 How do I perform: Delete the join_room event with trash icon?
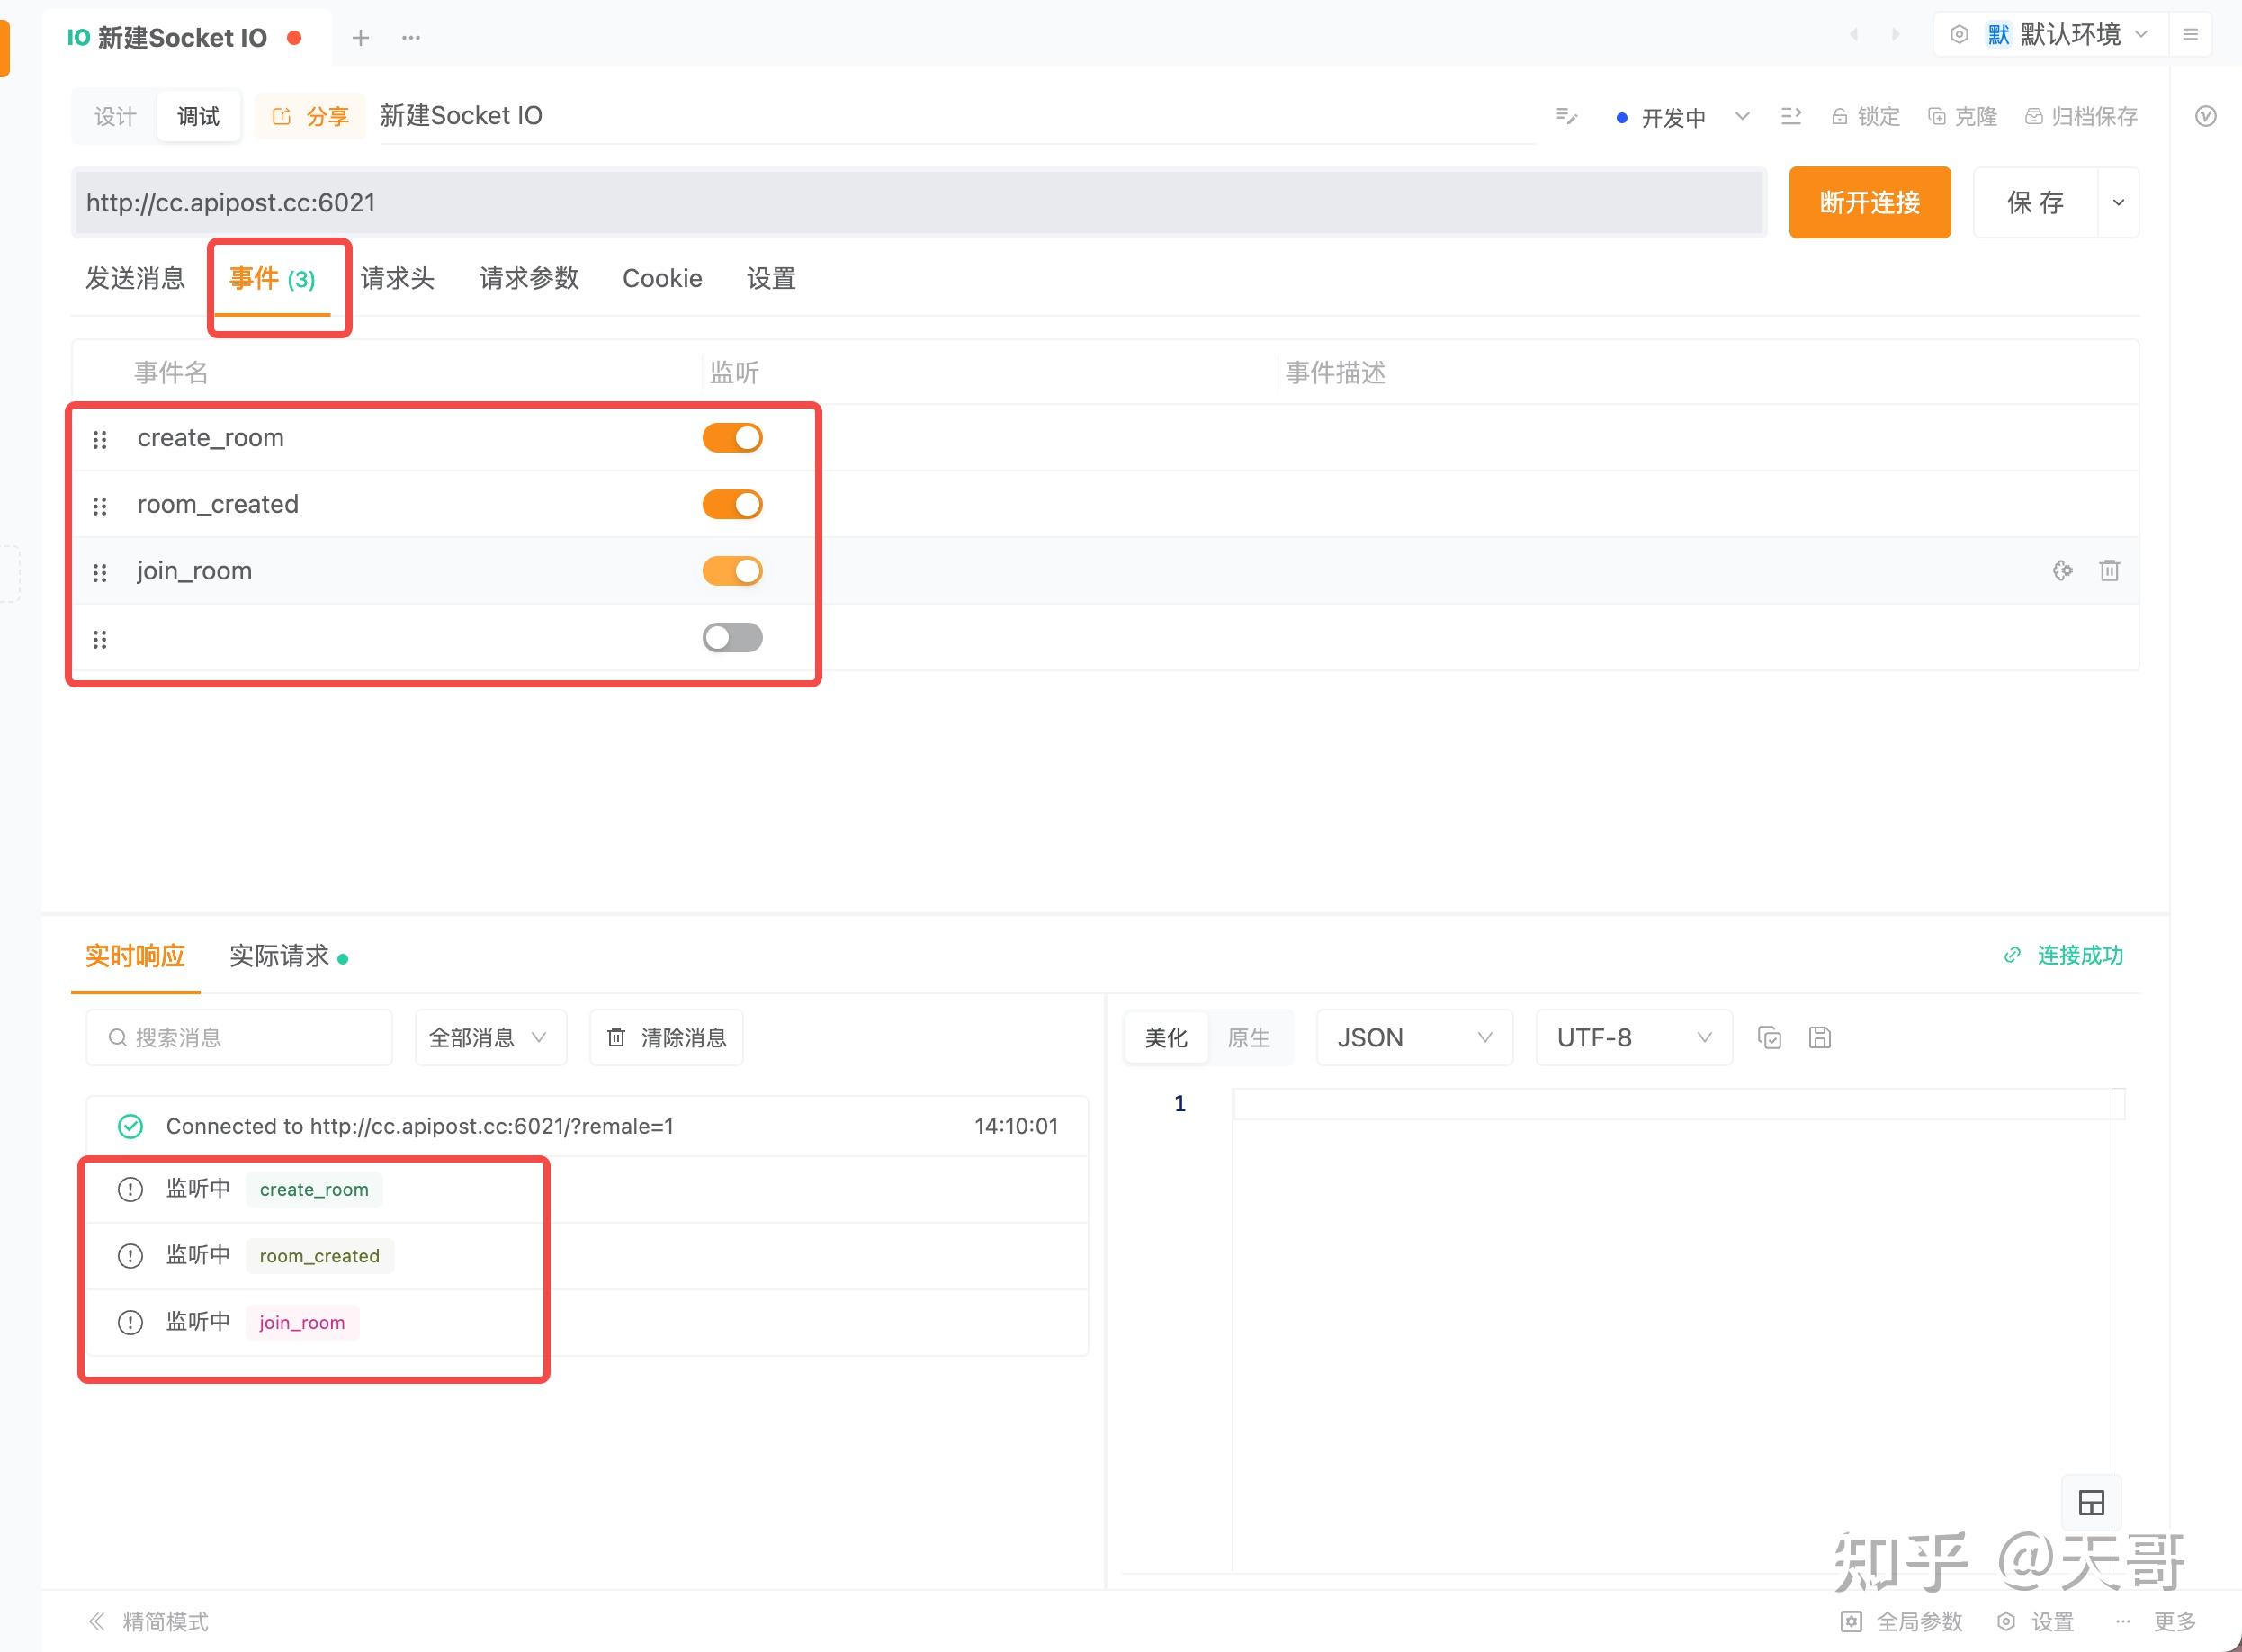(x=2110, y=570)
